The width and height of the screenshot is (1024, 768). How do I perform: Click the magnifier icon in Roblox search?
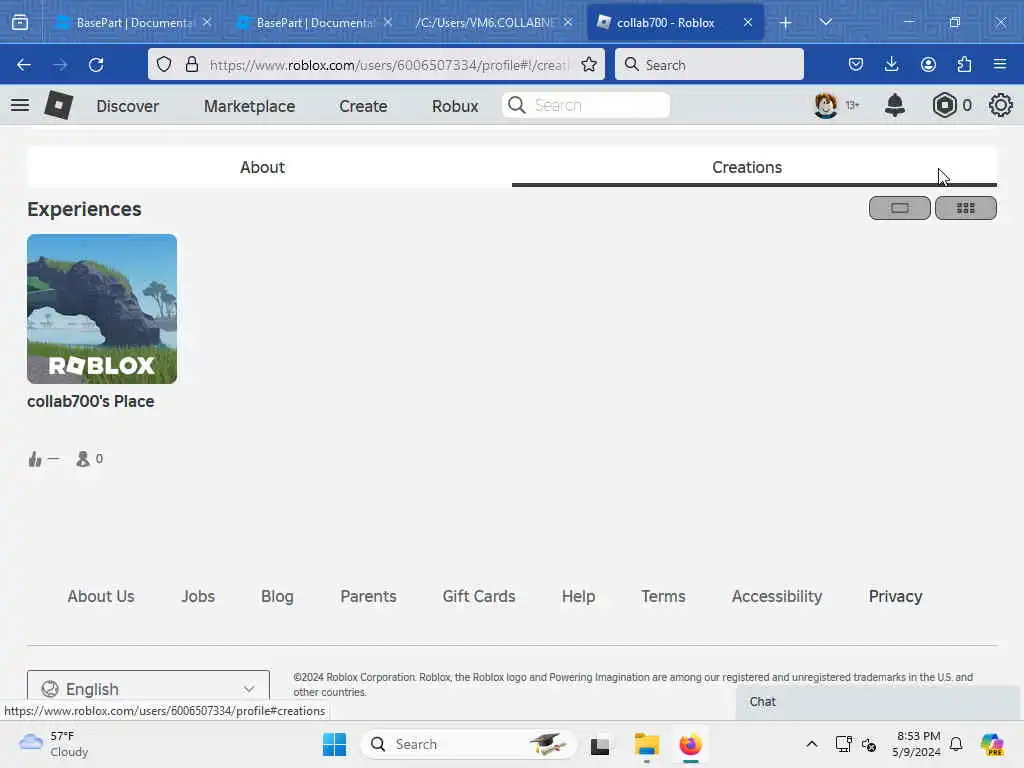[x=517, y=105]
